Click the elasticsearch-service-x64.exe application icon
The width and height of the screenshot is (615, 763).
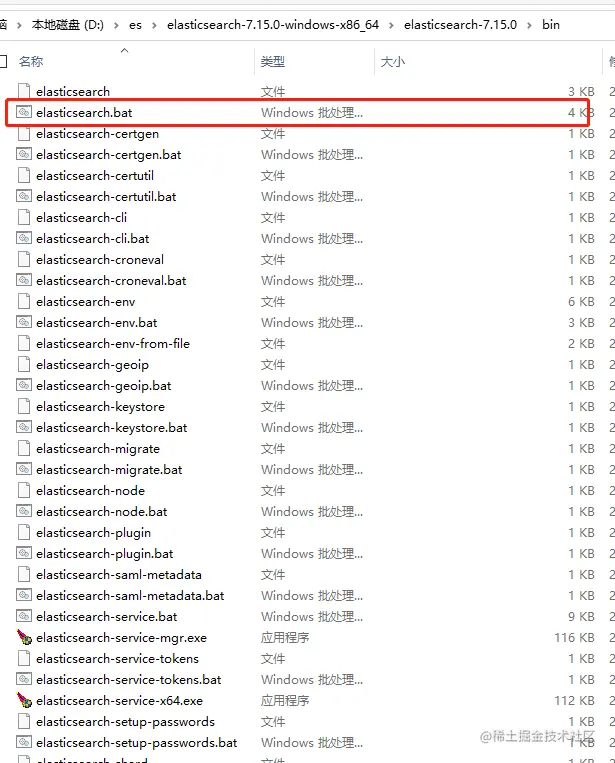[24, 700]
